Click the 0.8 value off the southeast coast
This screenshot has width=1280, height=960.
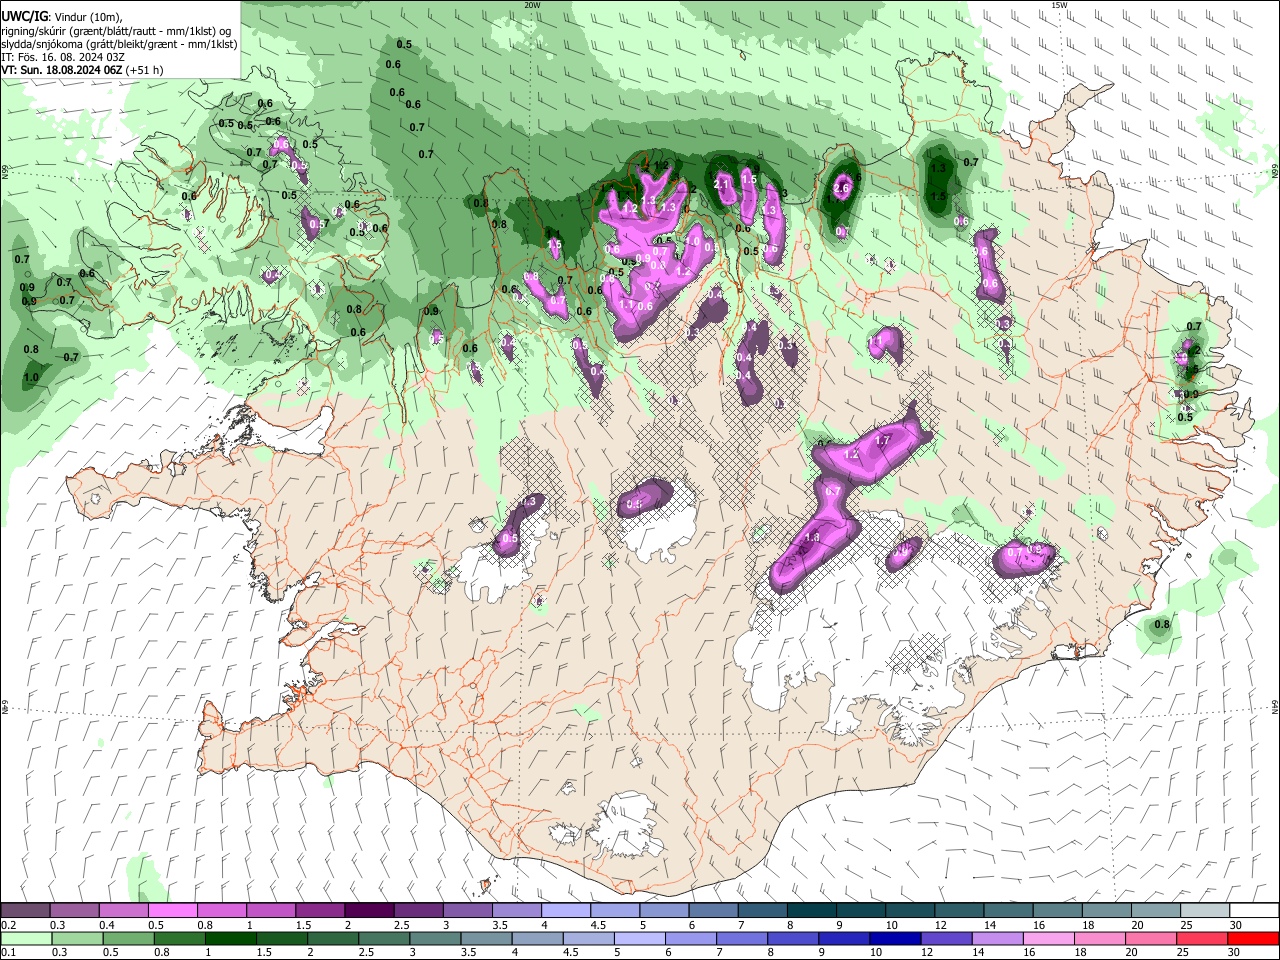click(1162, 625)
